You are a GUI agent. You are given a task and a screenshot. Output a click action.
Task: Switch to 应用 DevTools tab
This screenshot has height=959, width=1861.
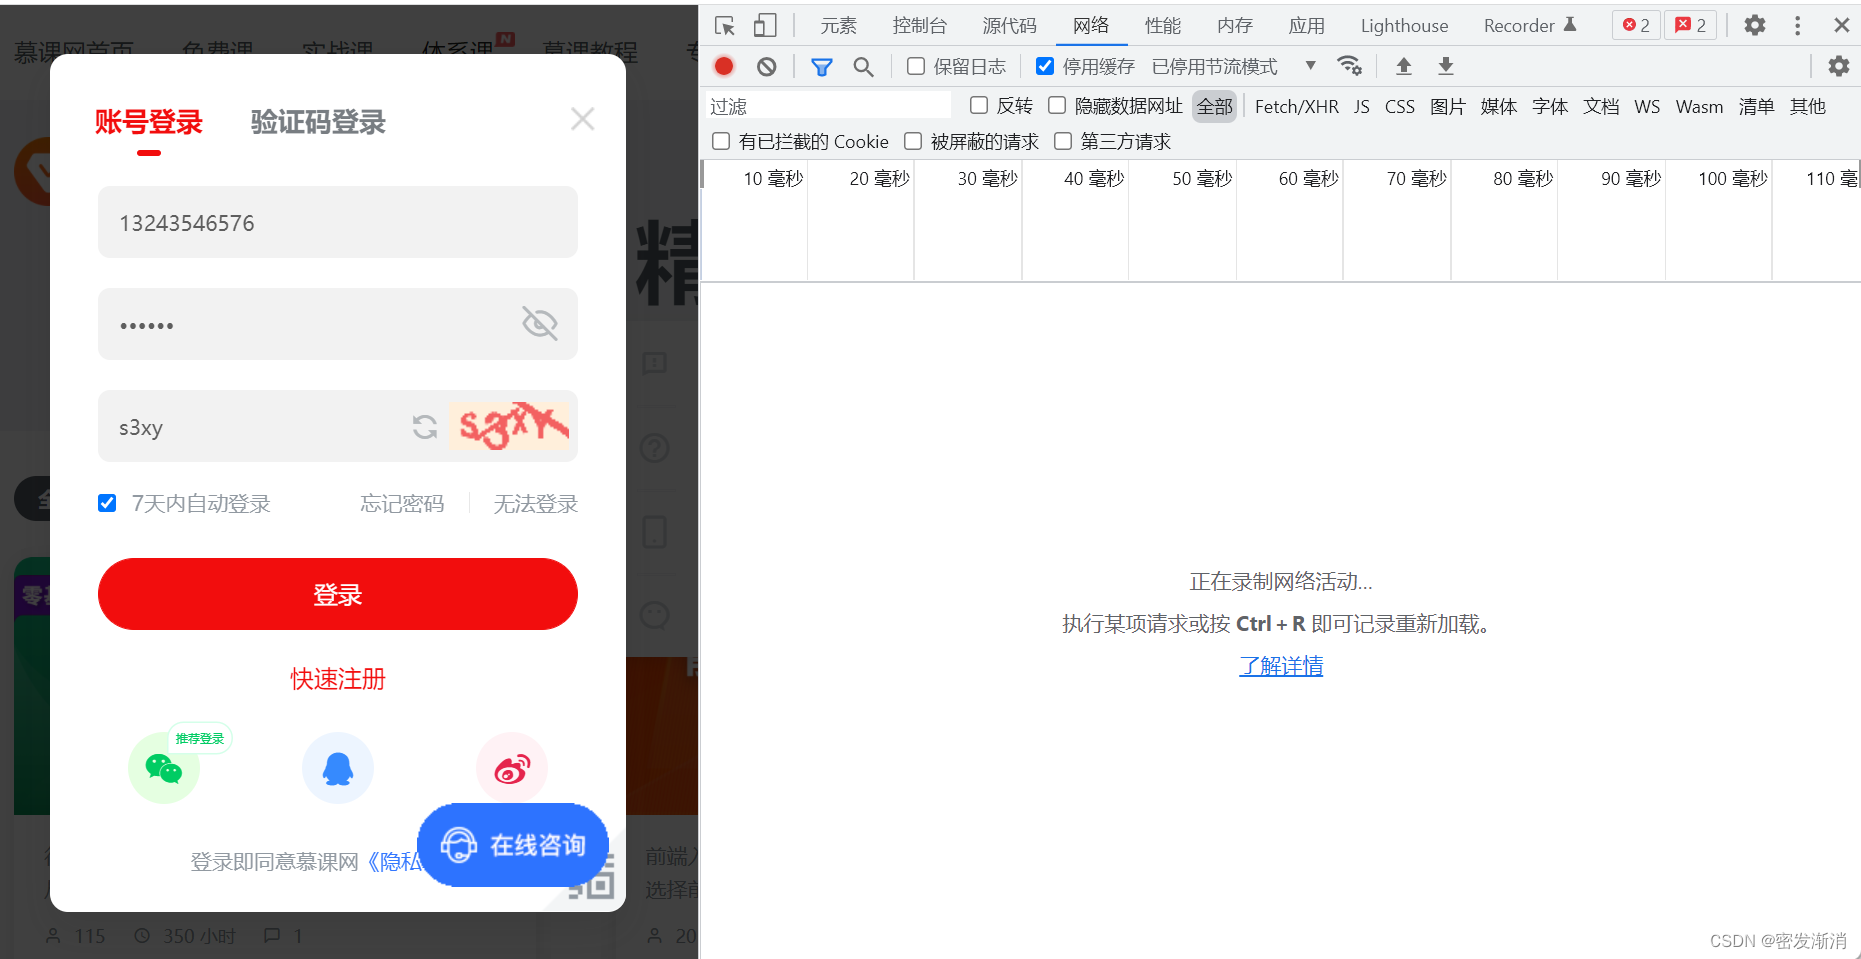click(1306, 26)
